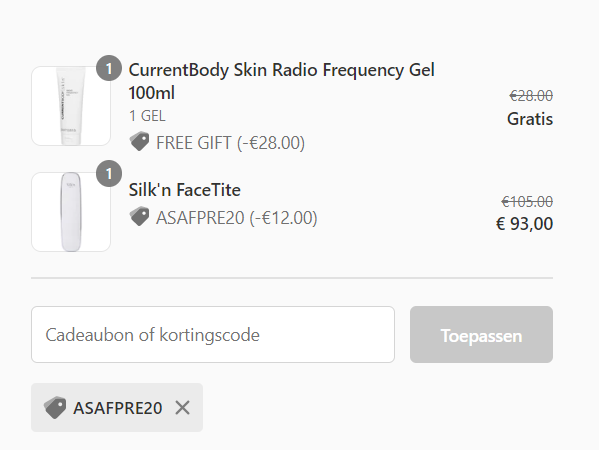599x450 pixels.
Task: Click the struck-through €105.00 price
Action: 527,201
